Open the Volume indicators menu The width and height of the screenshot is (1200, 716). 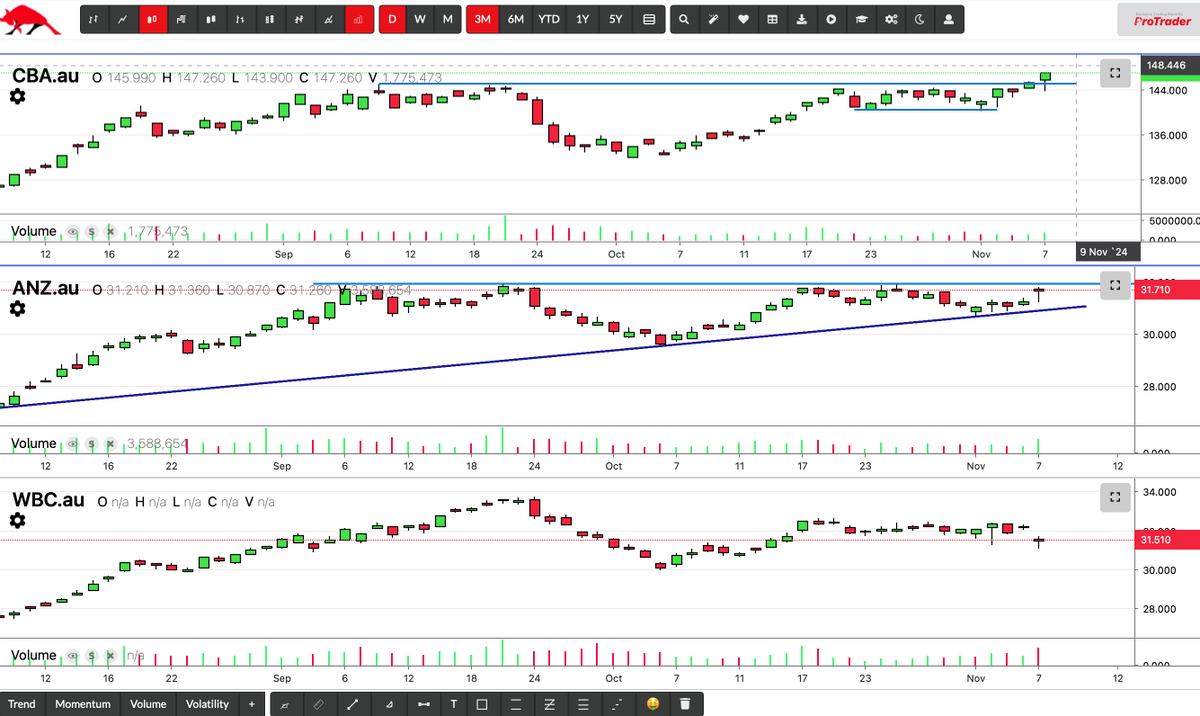pos(148,704)
